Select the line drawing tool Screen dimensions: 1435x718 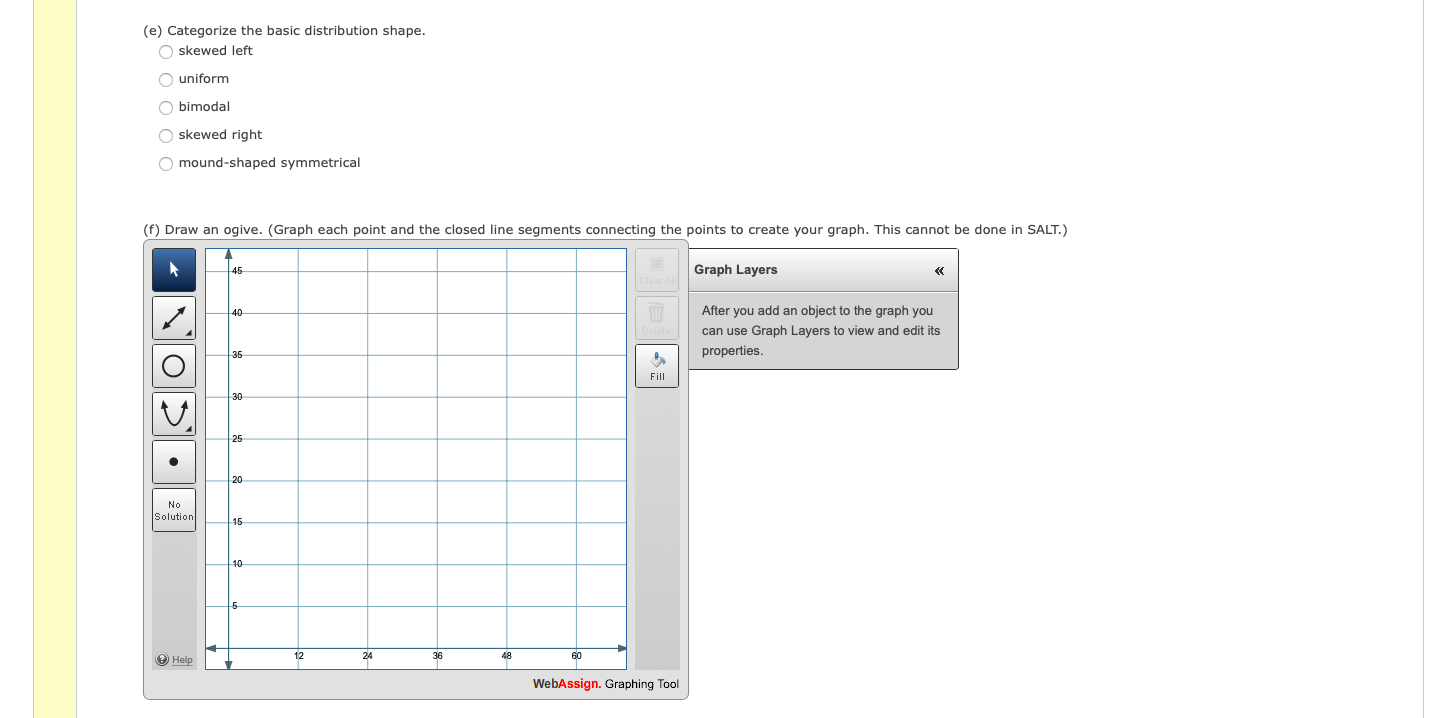(173, 317)
